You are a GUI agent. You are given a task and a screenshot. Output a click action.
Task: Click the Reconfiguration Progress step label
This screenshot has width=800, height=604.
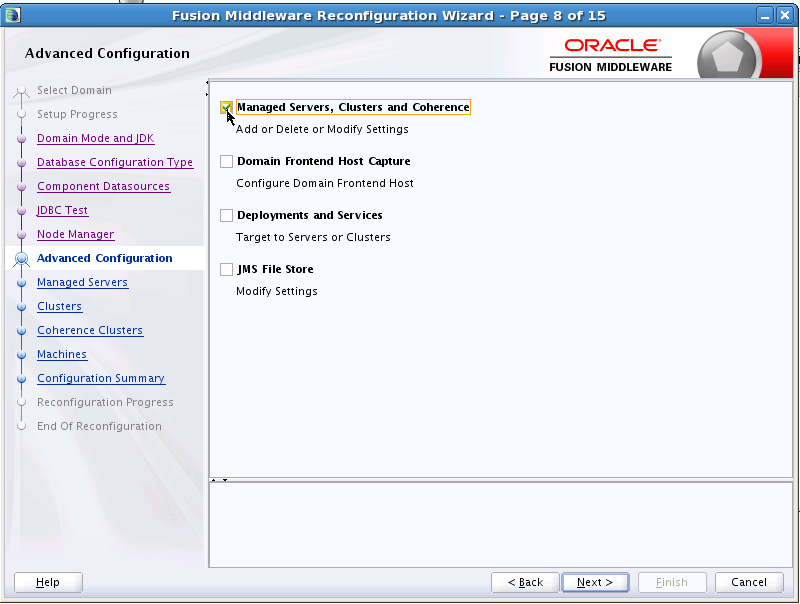point(105,402)
